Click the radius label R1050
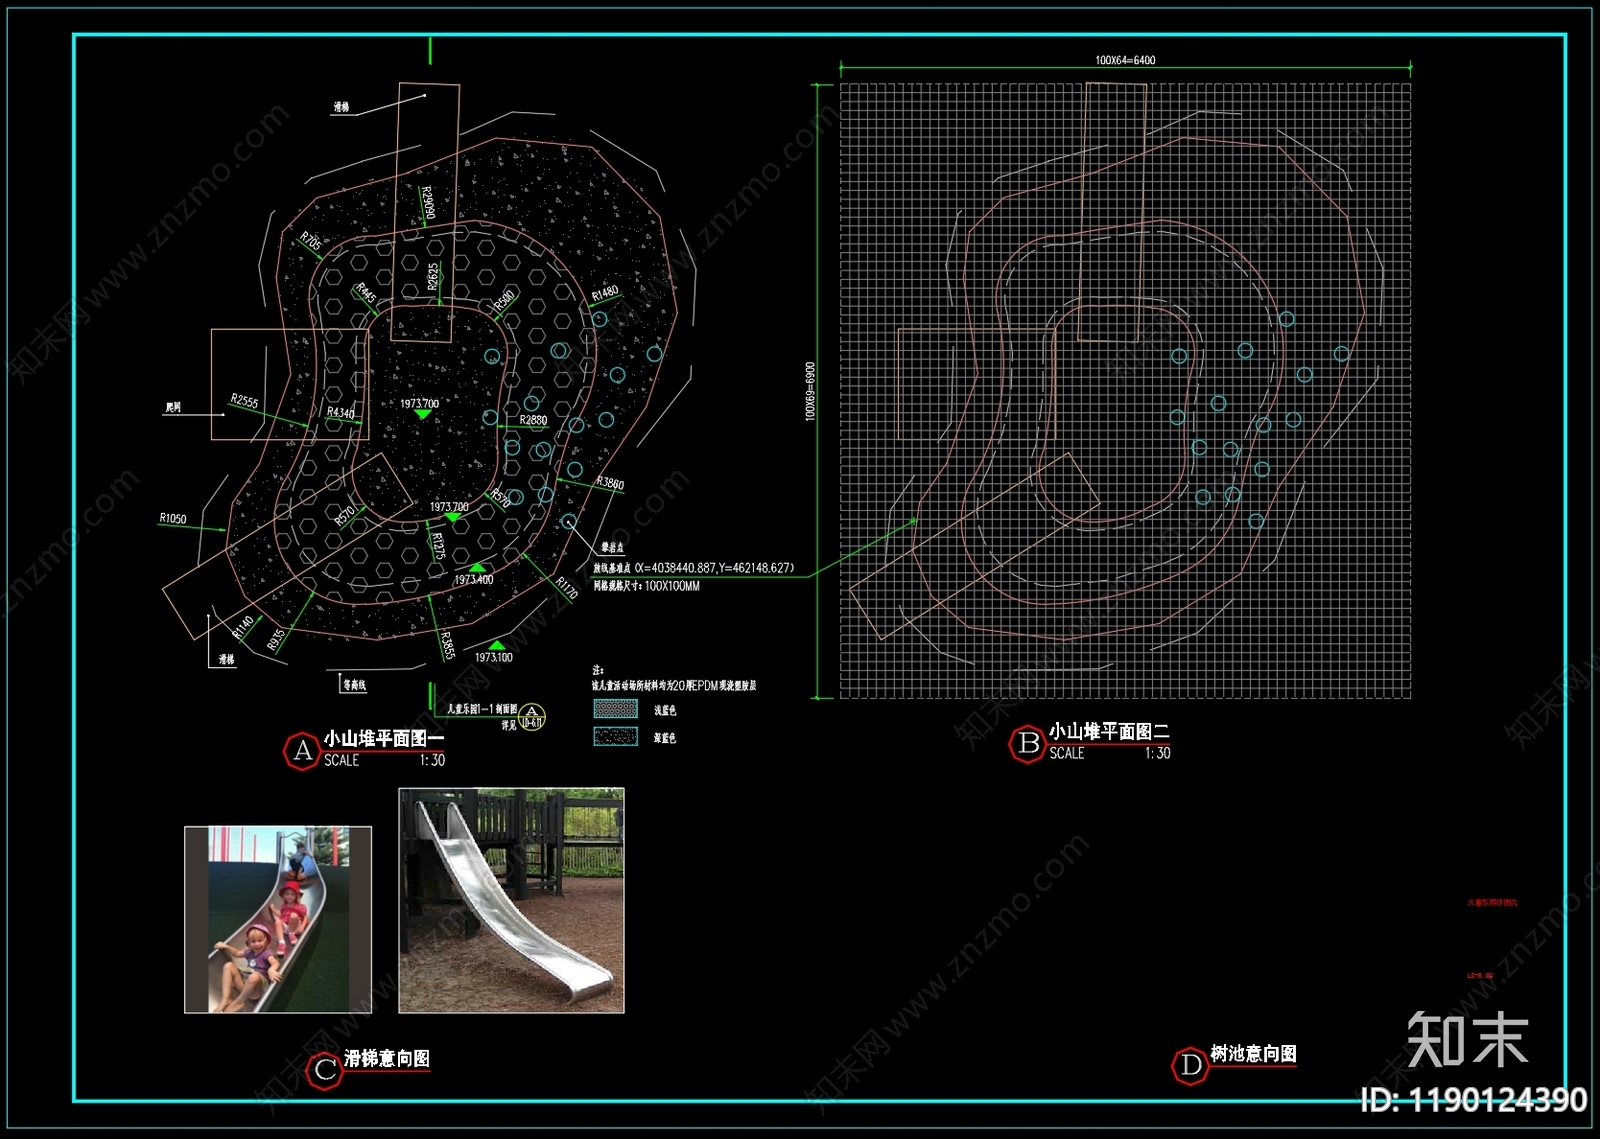Screen dimensions: 1600x1139 pyautogui.click(x=173, y=519)
